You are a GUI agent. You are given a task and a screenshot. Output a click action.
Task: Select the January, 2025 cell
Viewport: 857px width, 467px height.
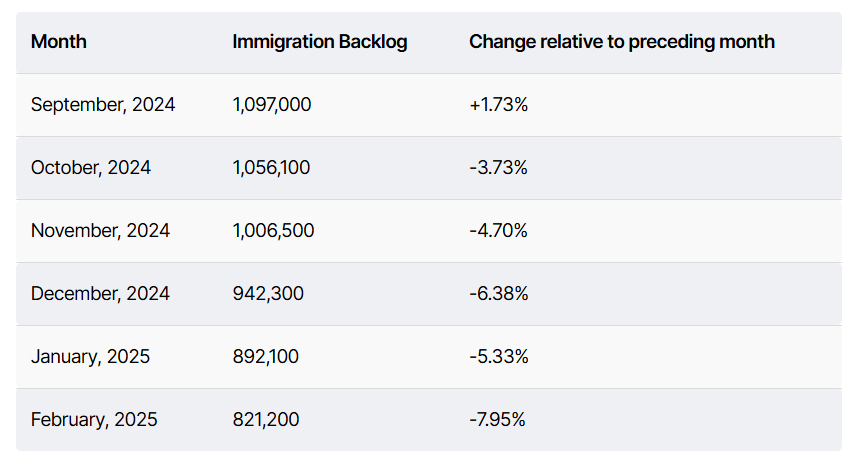(90, 357)
